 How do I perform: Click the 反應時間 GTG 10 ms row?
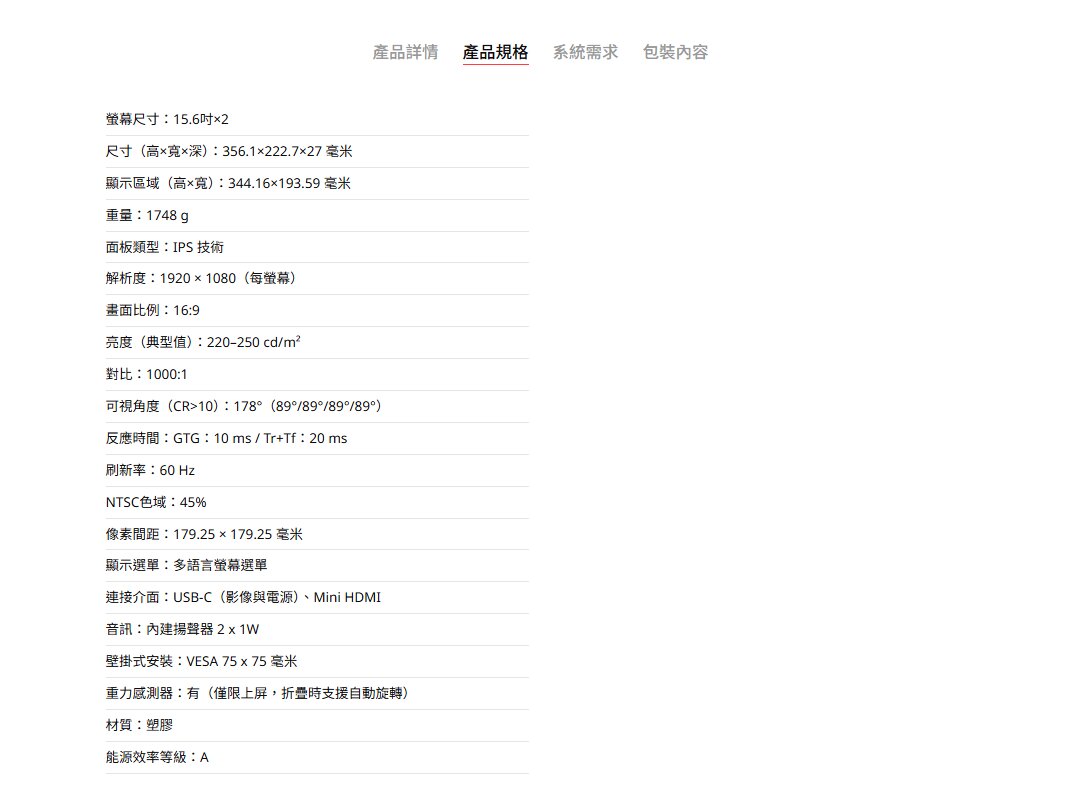point(227,439)
